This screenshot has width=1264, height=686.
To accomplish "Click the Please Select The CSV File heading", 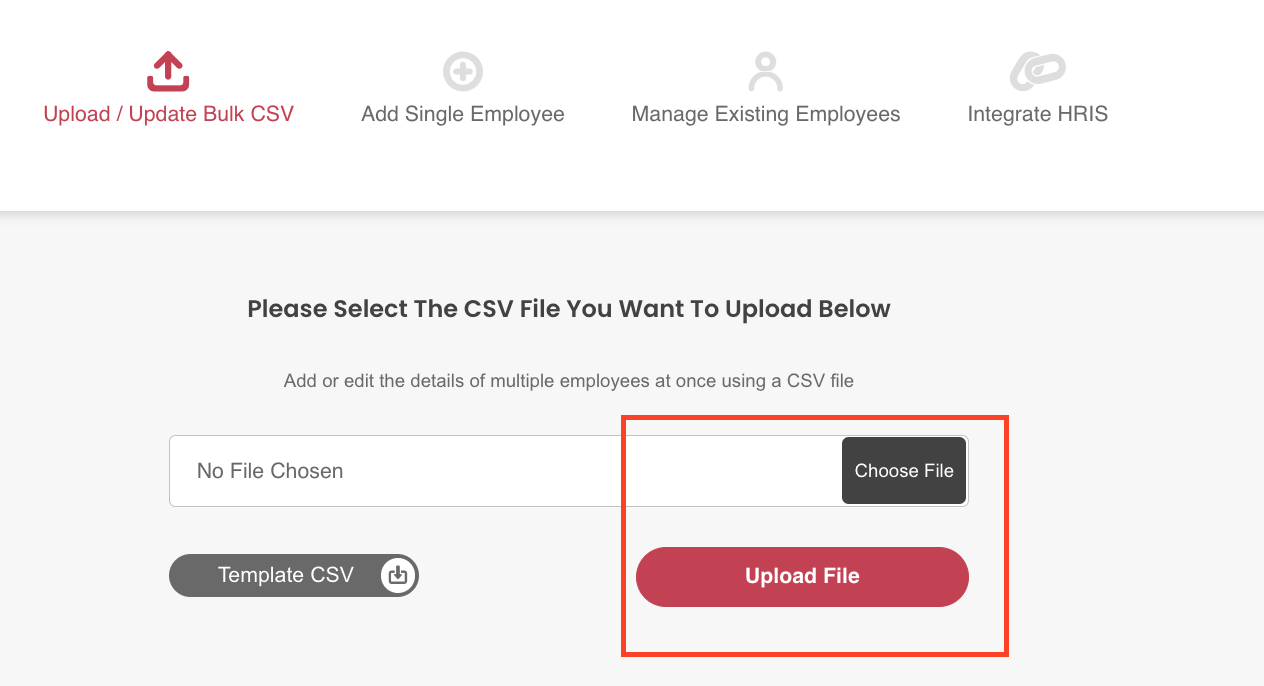I will 569,308.
